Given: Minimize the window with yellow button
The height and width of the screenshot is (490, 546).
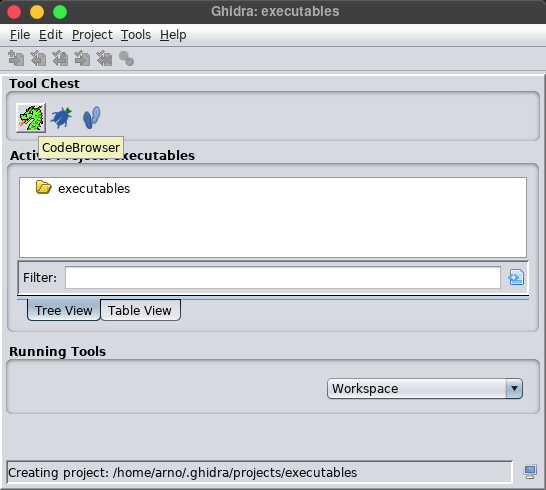Looking at the screenshot, I should [x=37, y=12].
